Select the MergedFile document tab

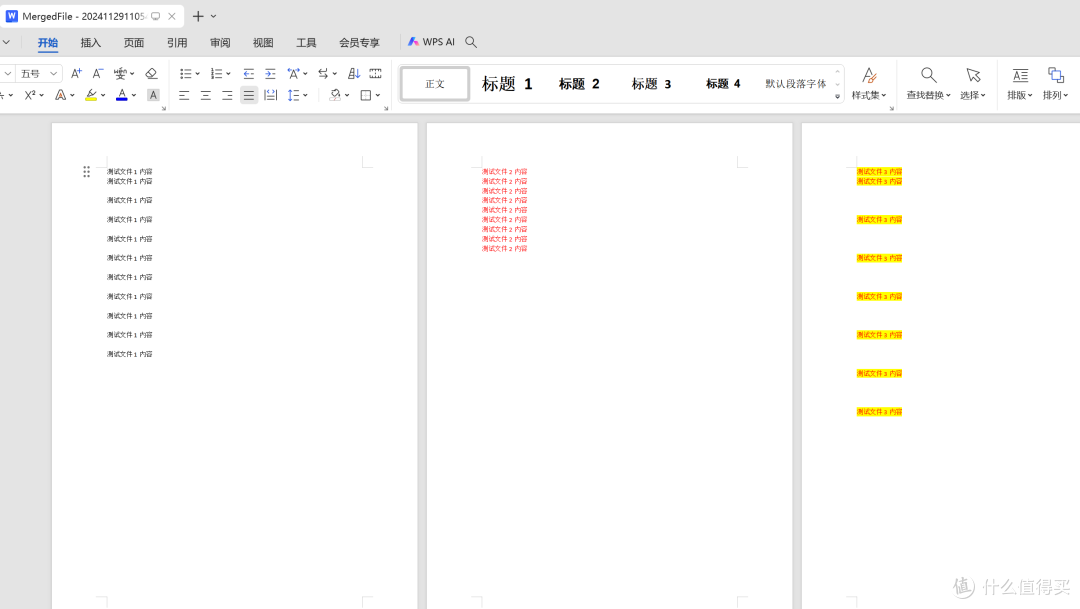coord(92,16)
